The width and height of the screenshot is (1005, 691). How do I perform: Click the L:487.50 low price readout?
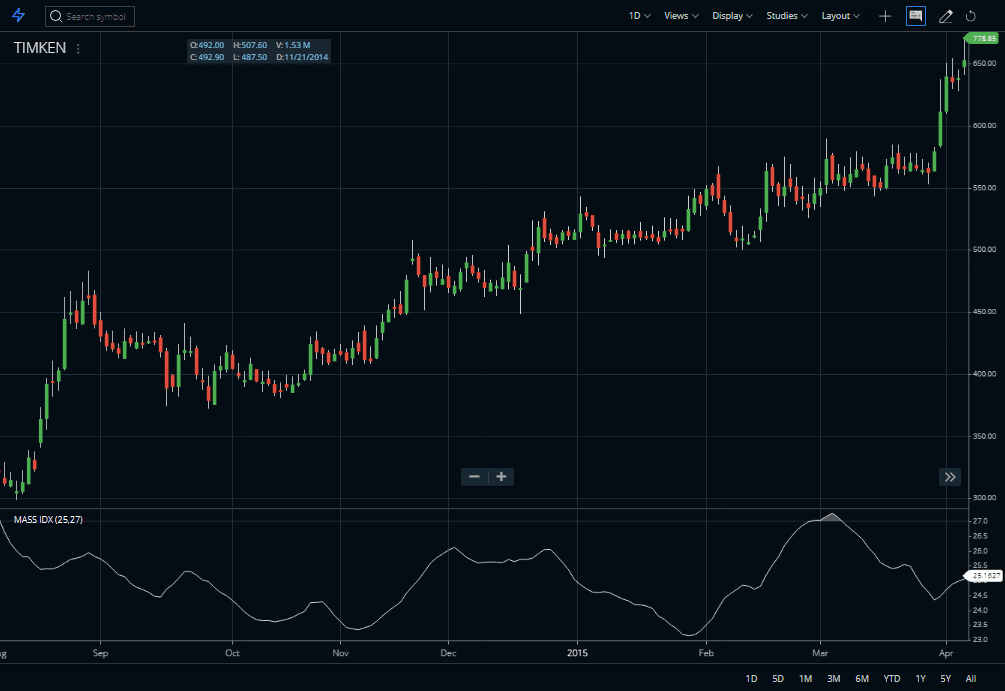(250, 57)
